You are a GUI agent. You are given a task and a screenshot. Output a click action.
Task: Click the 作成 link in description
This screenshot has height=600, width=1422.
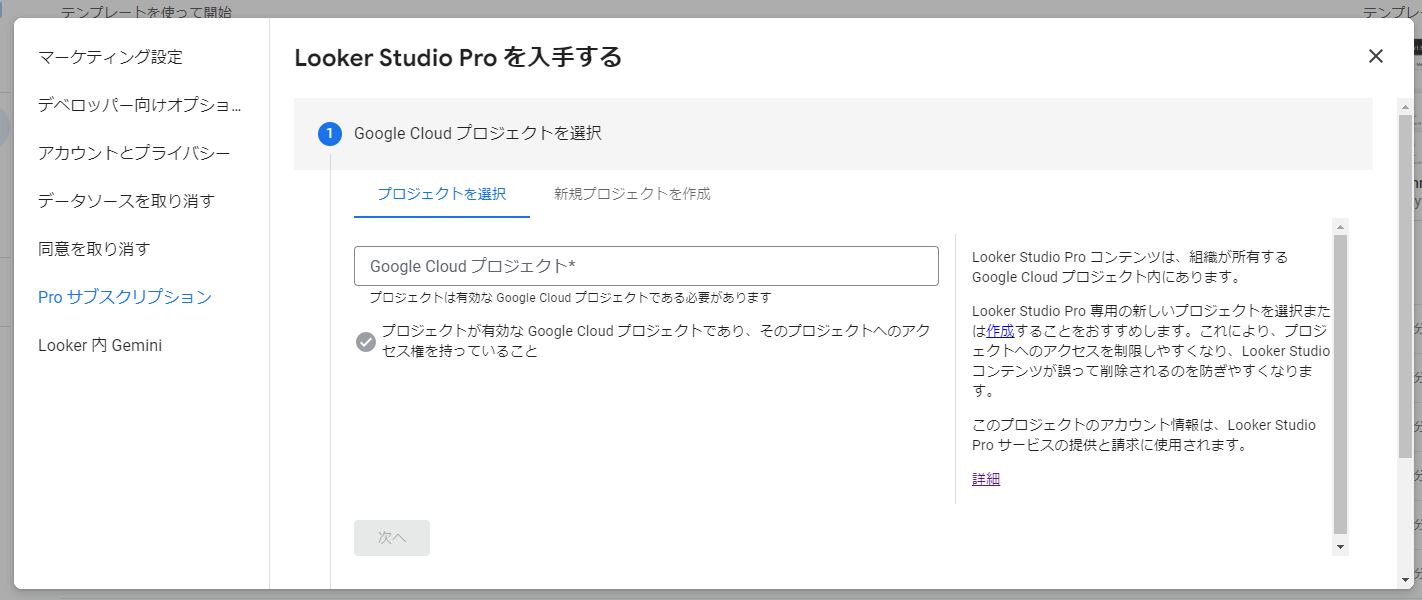pyautogui.click(x=1000, y=331)
